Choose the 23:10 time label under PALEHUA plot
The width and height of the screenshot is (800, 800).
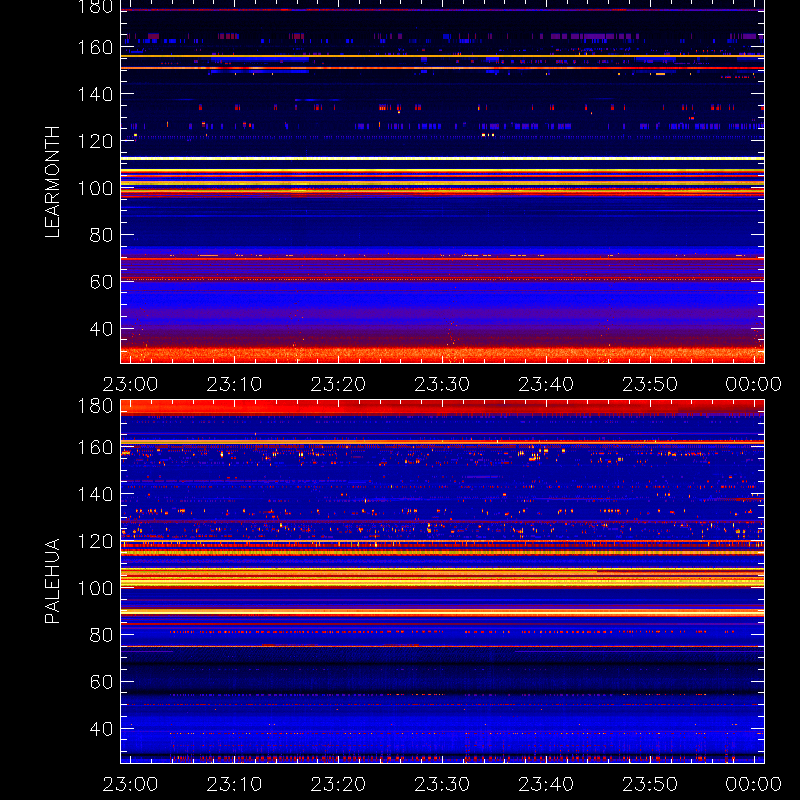(x=234, y=784)
